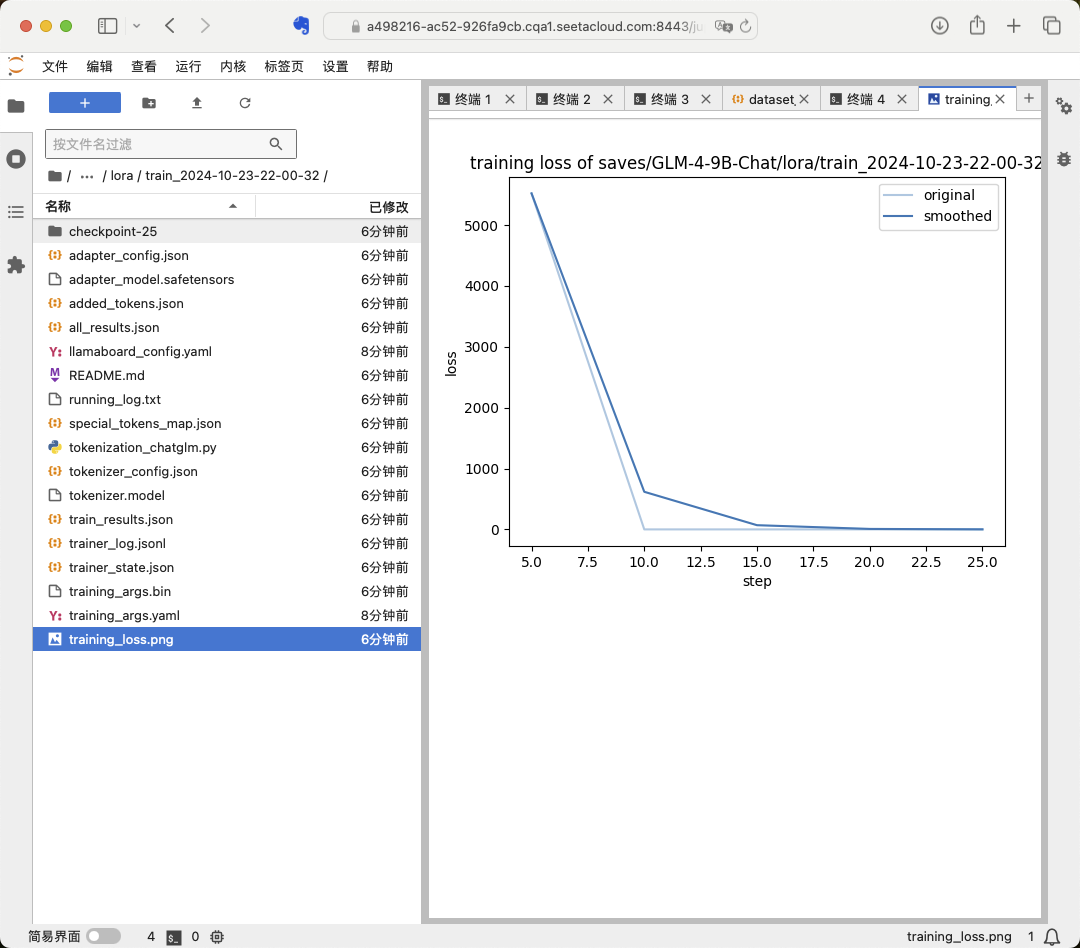Image resolution: width=1080 pixels, height=948 pixels.
Task: Select trainer_log.jsonl file
Action: (x=117, y=543)
